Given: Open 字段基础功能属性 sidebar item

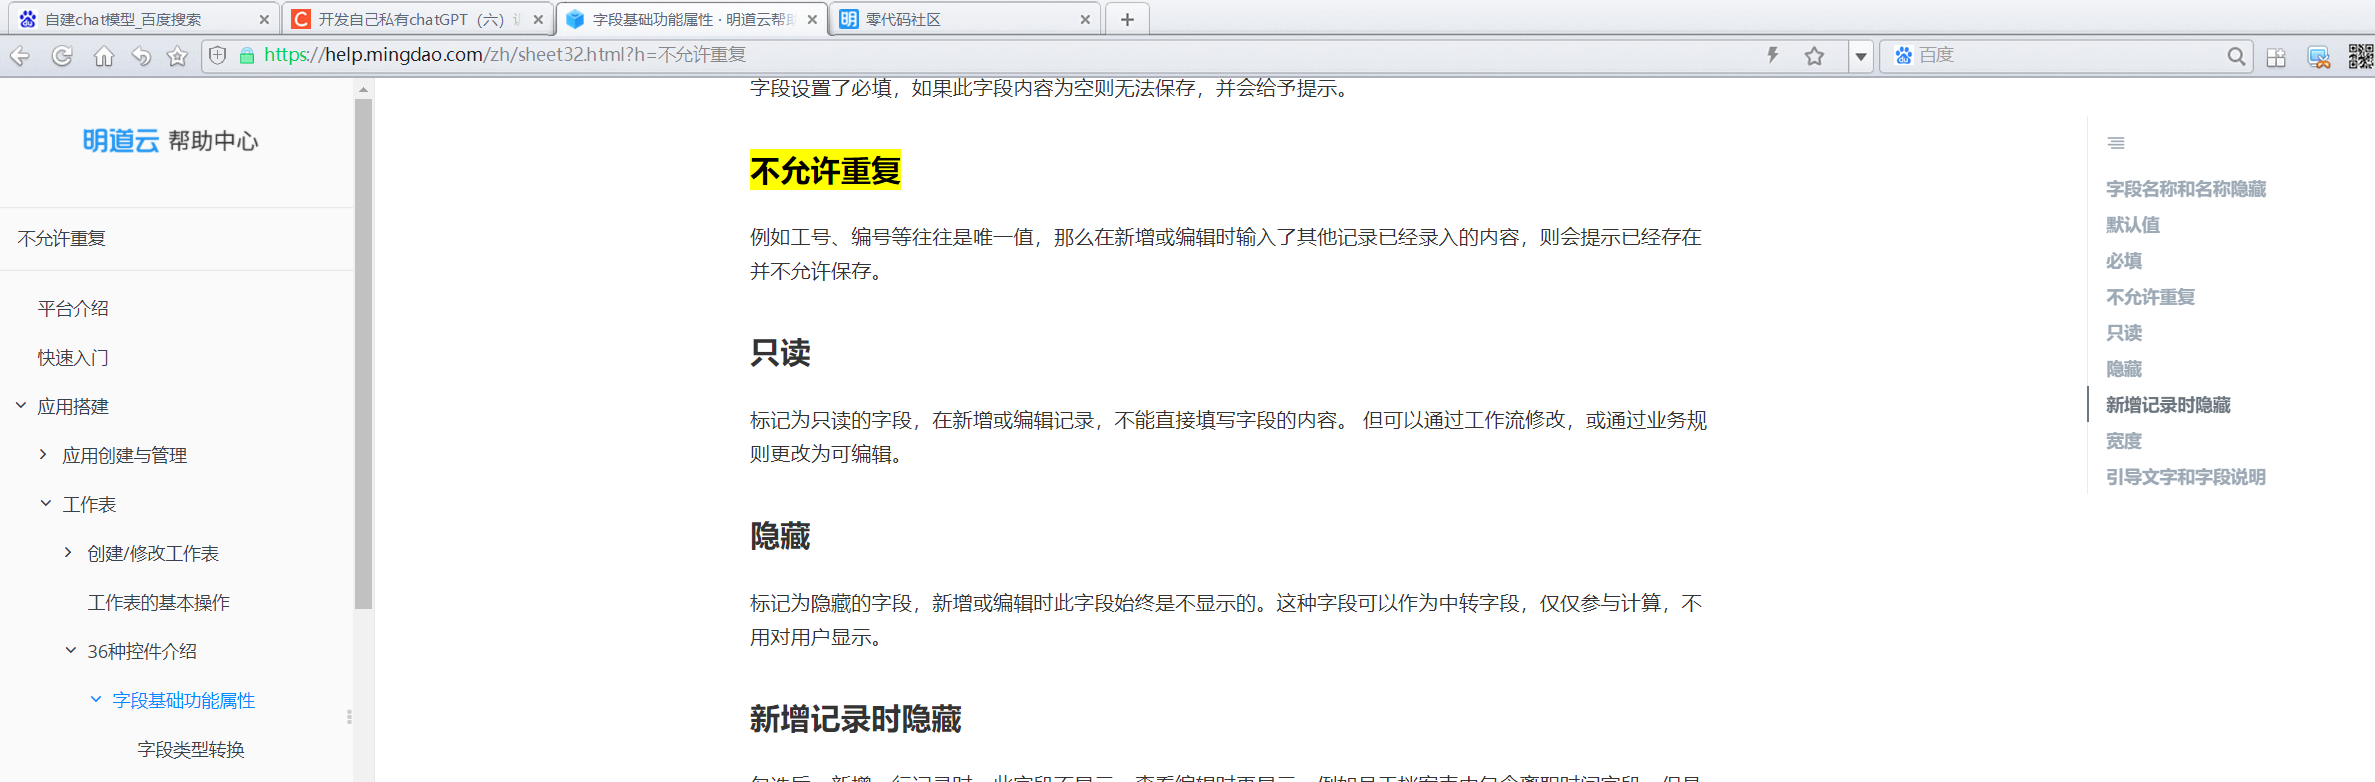Looking at the screenshot, I should (184, 700).
